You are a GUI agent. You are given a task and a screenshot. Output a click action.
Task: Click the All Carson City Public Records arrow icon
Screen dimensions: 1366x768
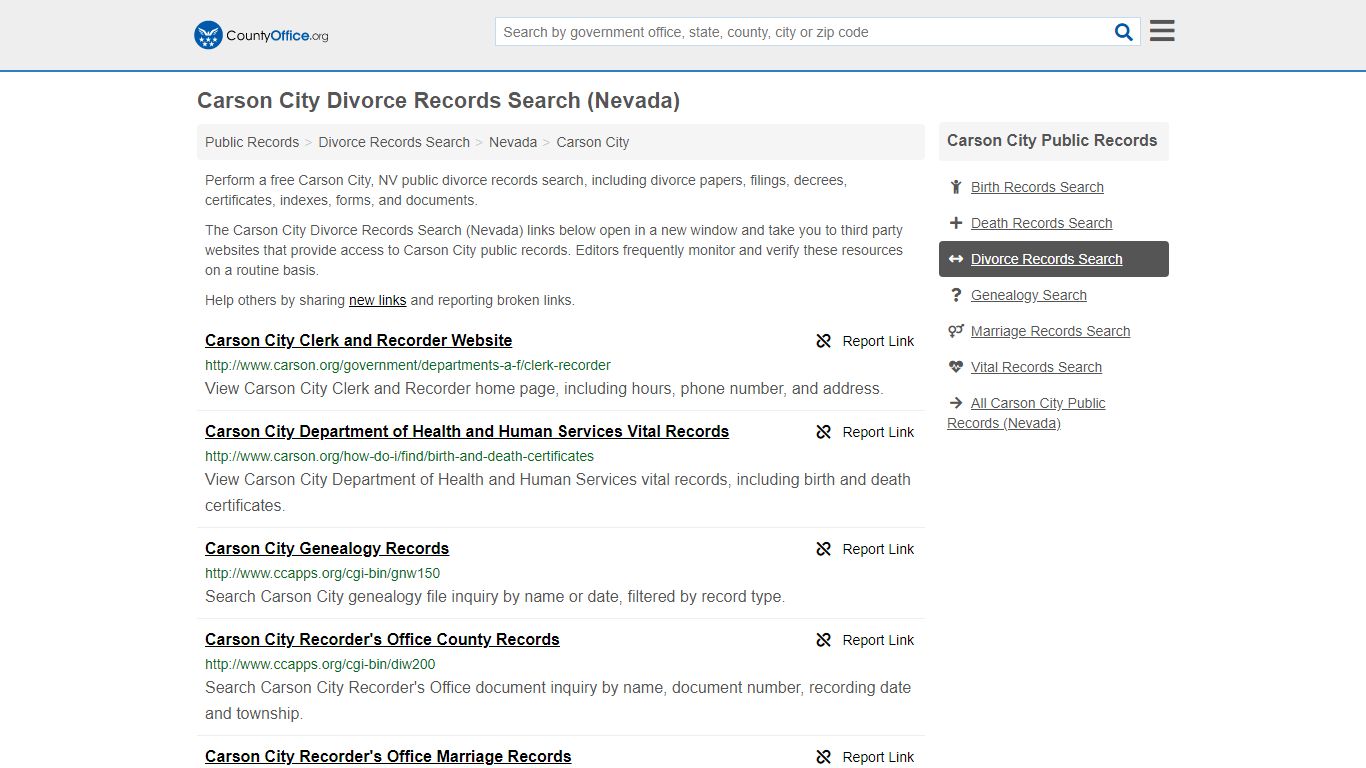click(956, 403)
